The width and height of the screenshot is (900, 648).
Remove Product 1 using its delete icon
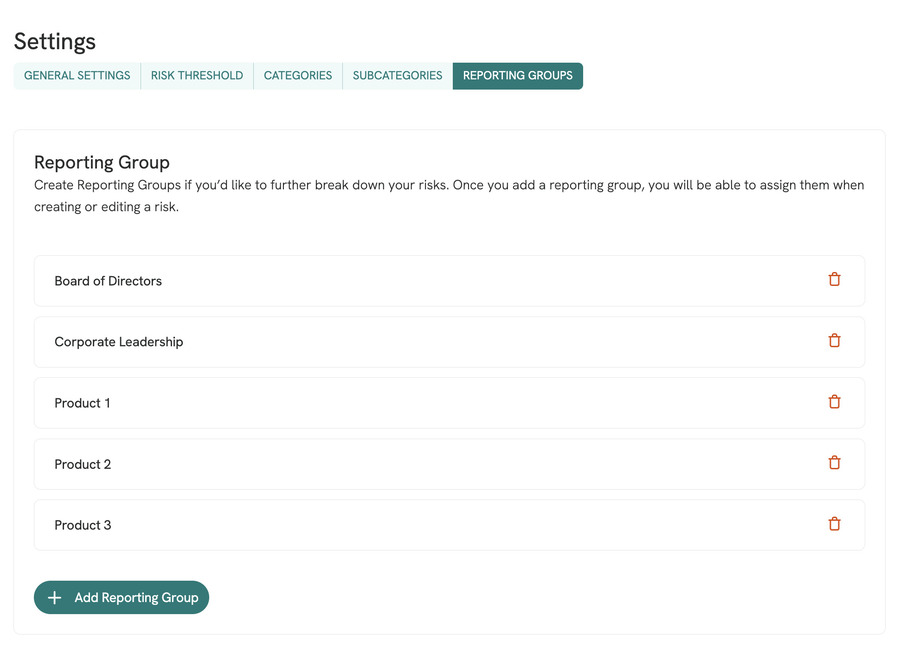point(834,402)
